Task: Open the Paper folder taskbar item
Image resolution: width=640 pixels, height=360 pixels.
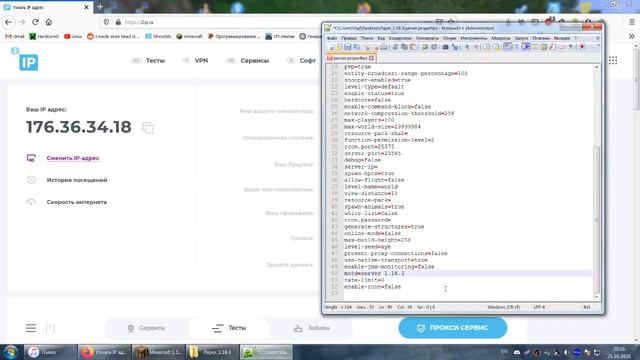Action: click(212, 352)
